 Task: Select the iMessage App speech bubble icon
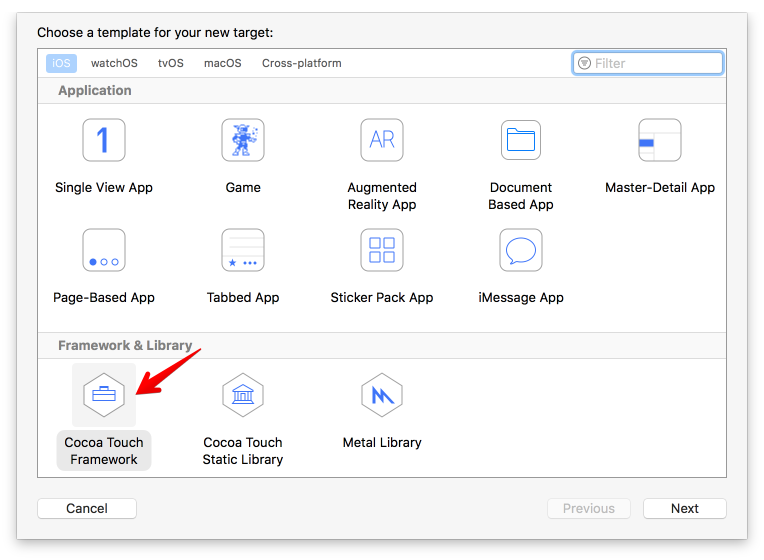coord(520,250)
